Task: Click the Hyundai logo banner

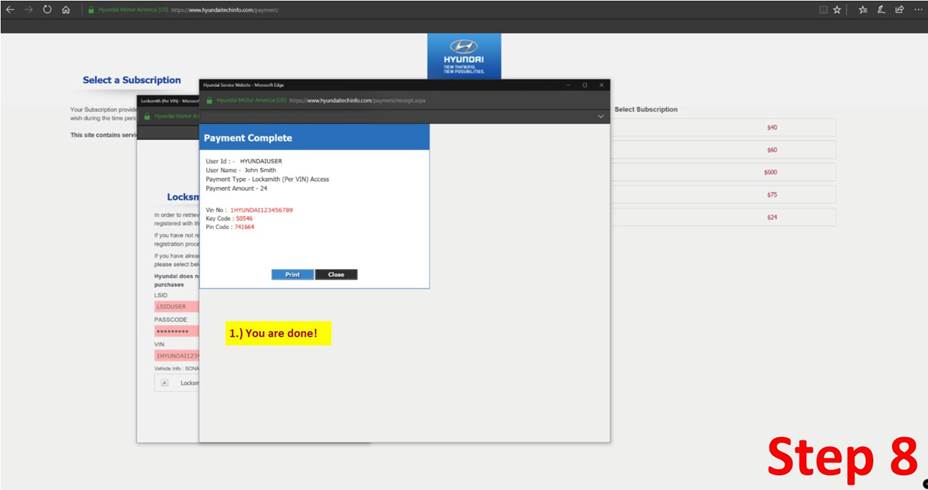Action: tap(464, 56)
